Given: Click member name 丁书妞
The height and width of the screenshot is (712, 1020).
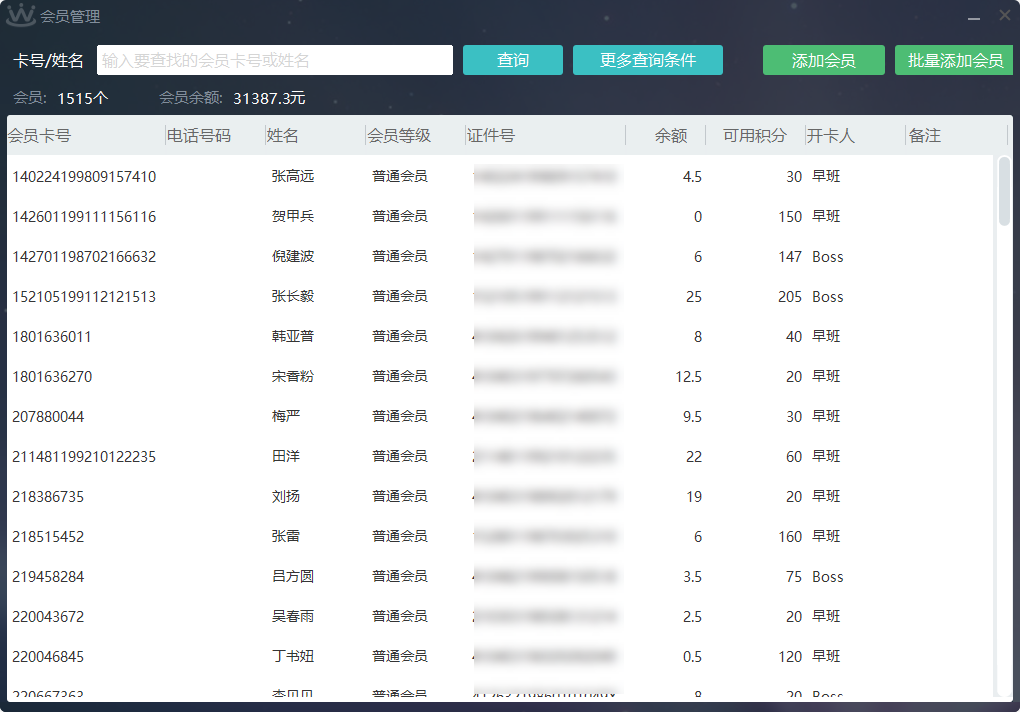Looking at the screenshot, I should coord(293,657).
